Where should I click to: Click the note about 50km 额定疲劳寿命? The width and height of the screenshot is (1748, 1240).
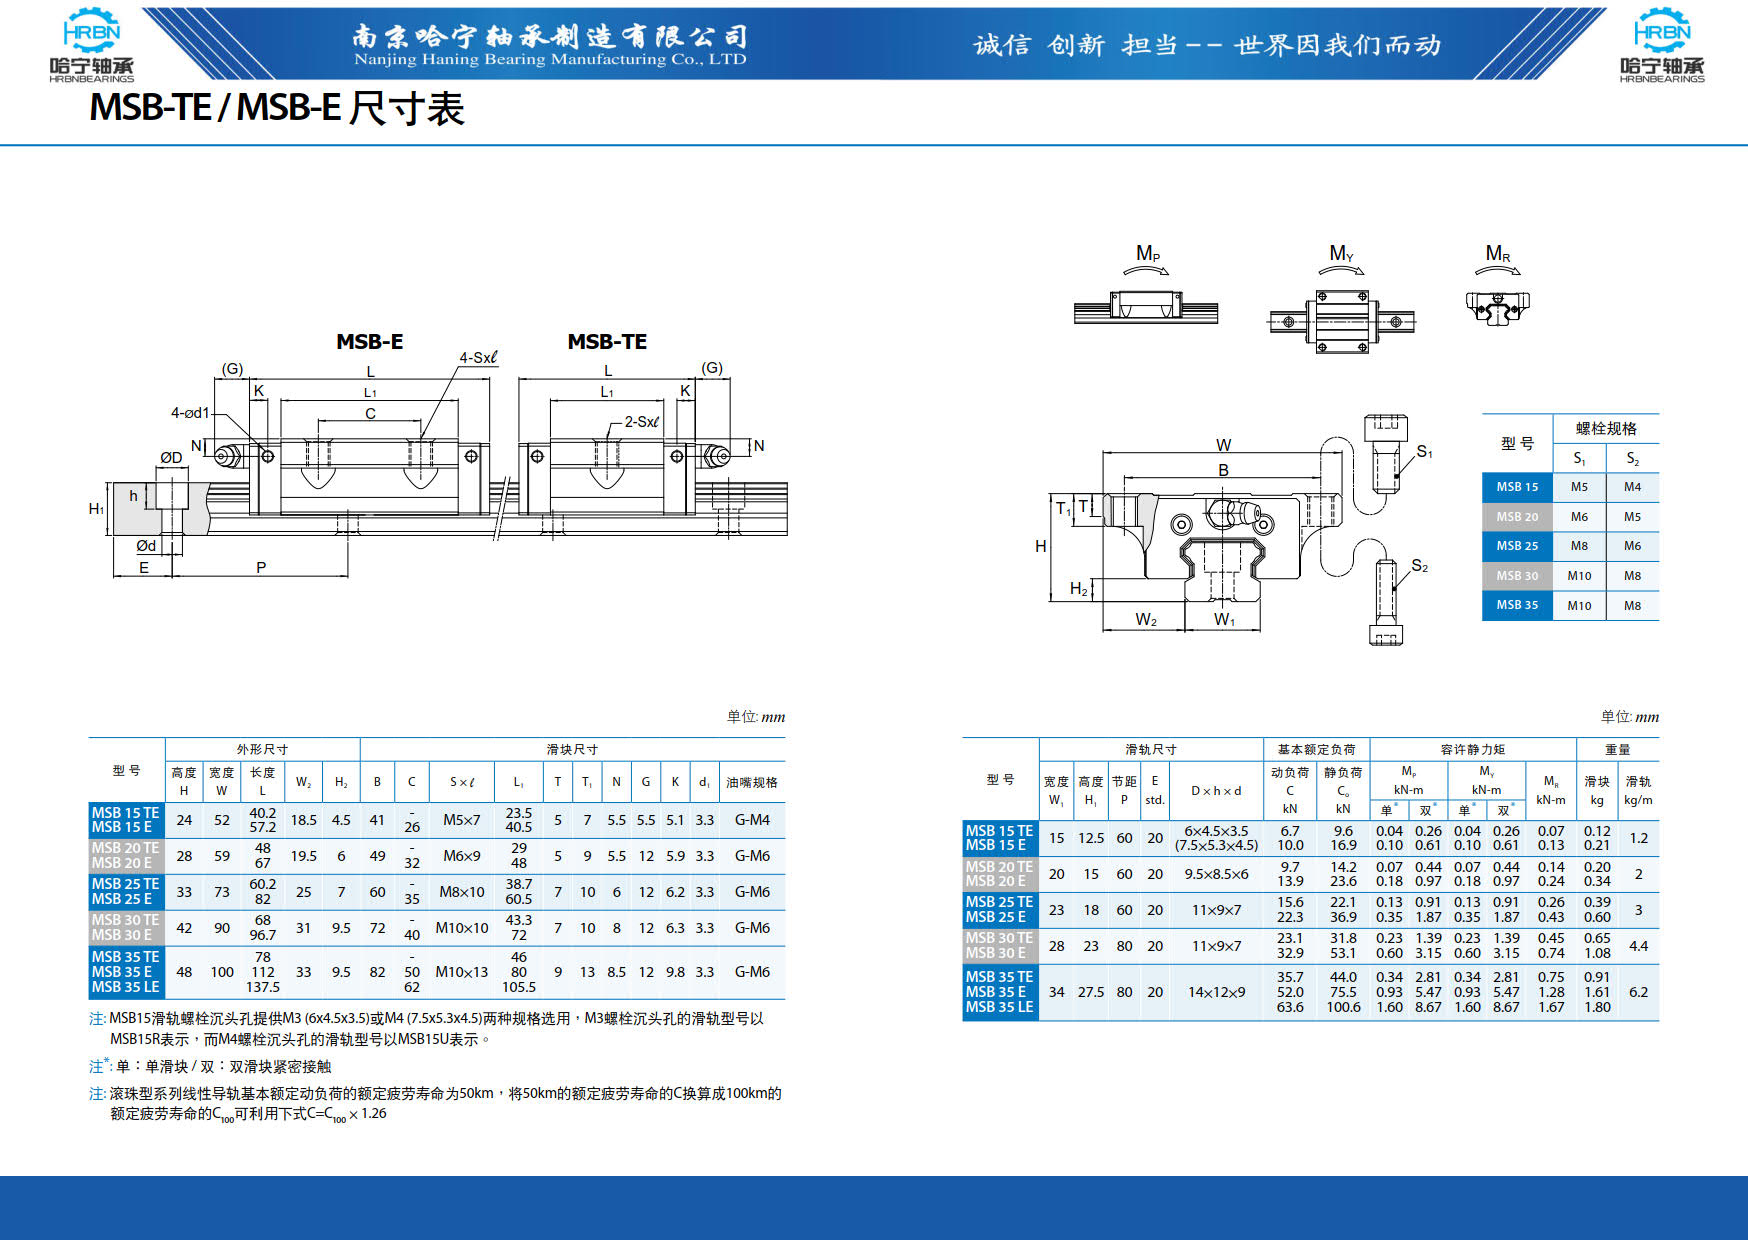[x=435, y=1104]
